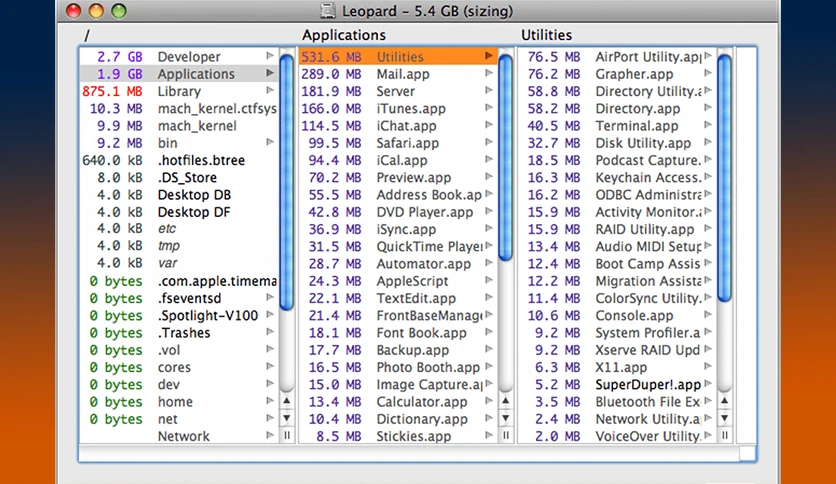Expand the Console.app disclosure arrow
The height and width of the screenshot is (484, 836).
pos(708,314)
